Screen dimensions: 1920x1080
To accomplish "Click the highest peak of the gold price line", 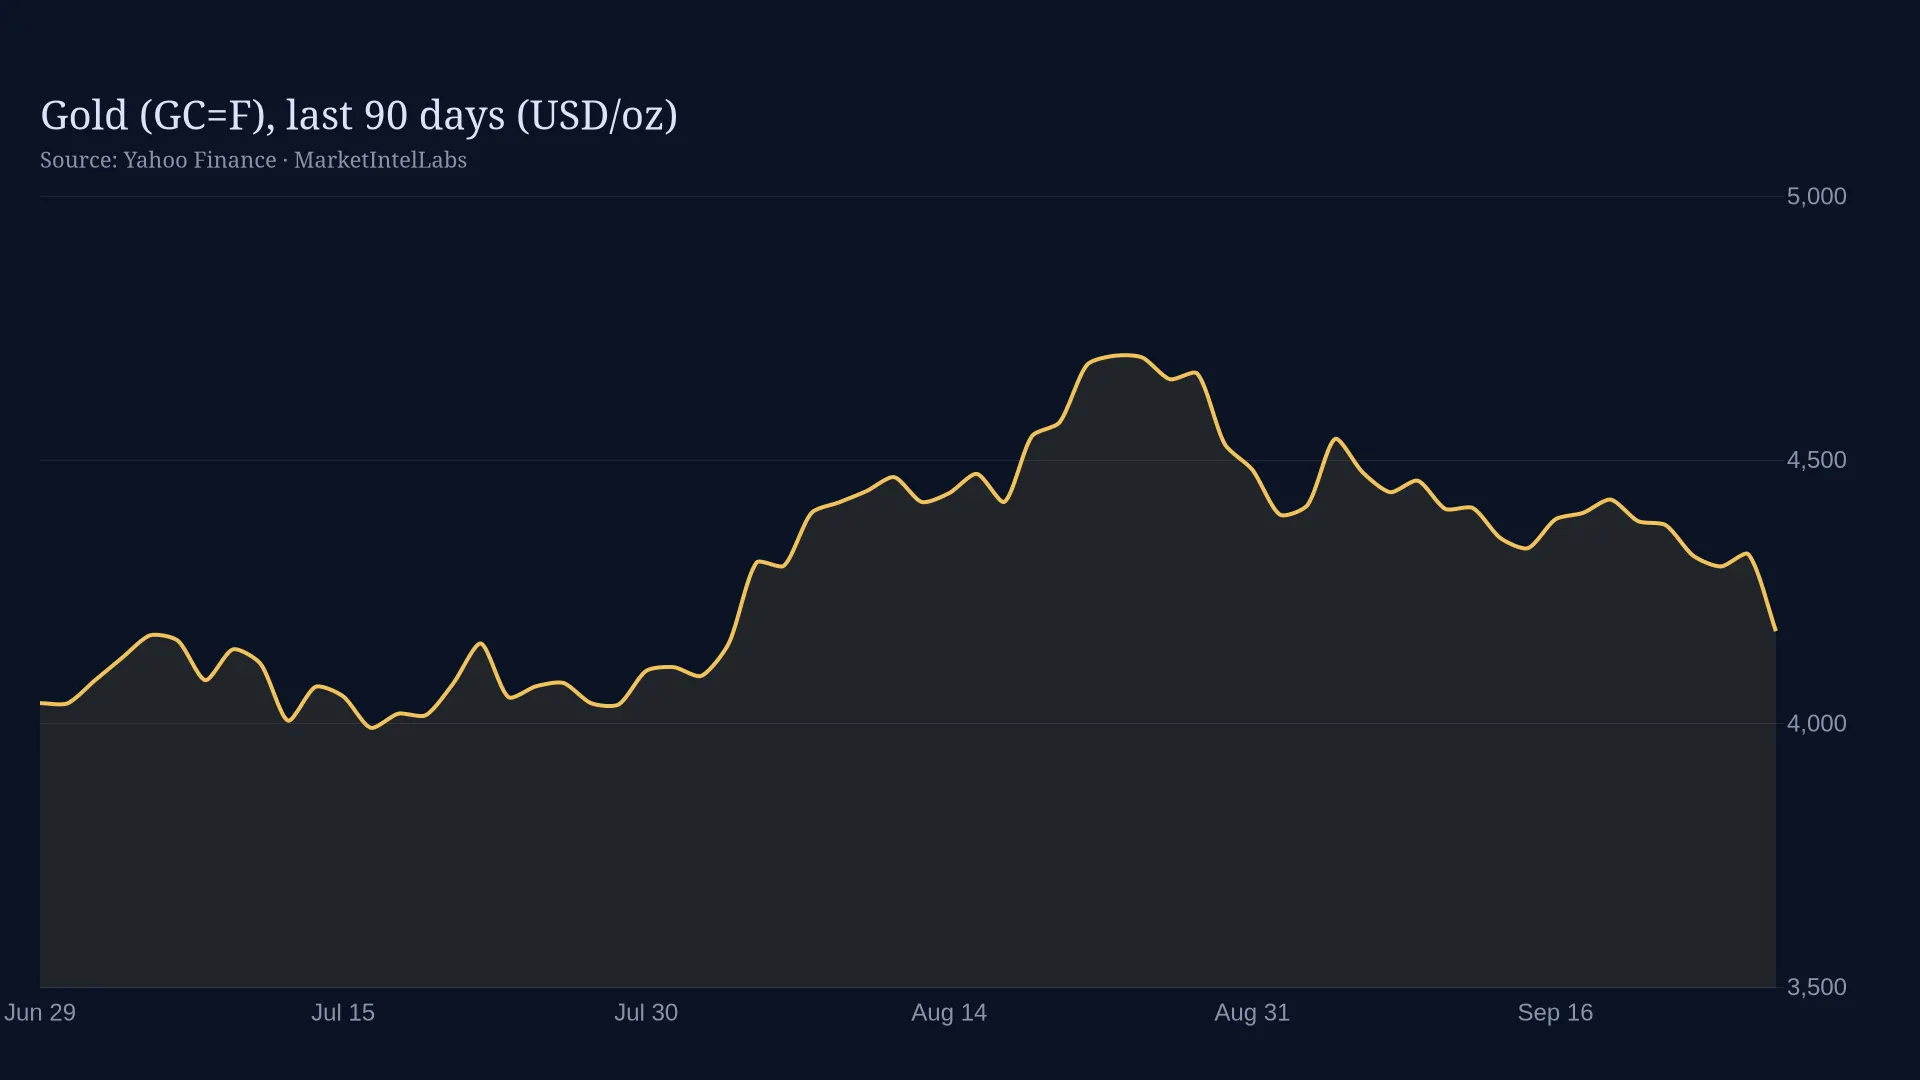I will tap(1126, 355).
